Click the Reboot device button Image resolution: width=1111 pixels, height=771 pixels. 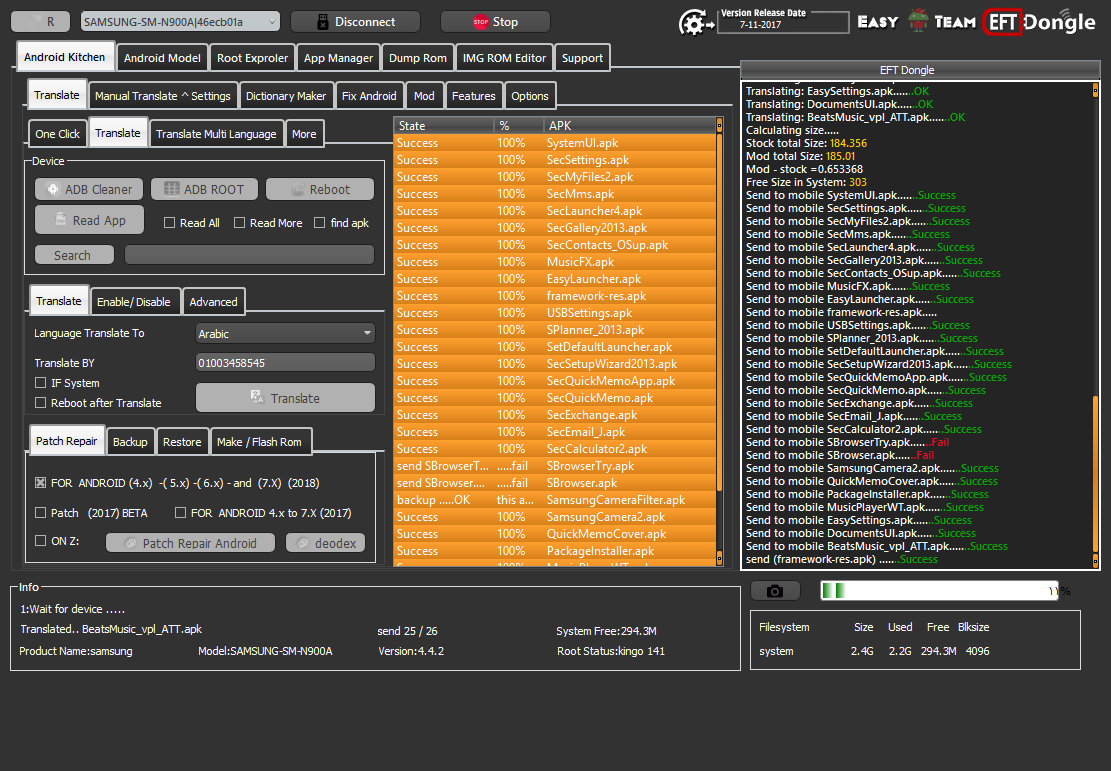coord(320,189)
